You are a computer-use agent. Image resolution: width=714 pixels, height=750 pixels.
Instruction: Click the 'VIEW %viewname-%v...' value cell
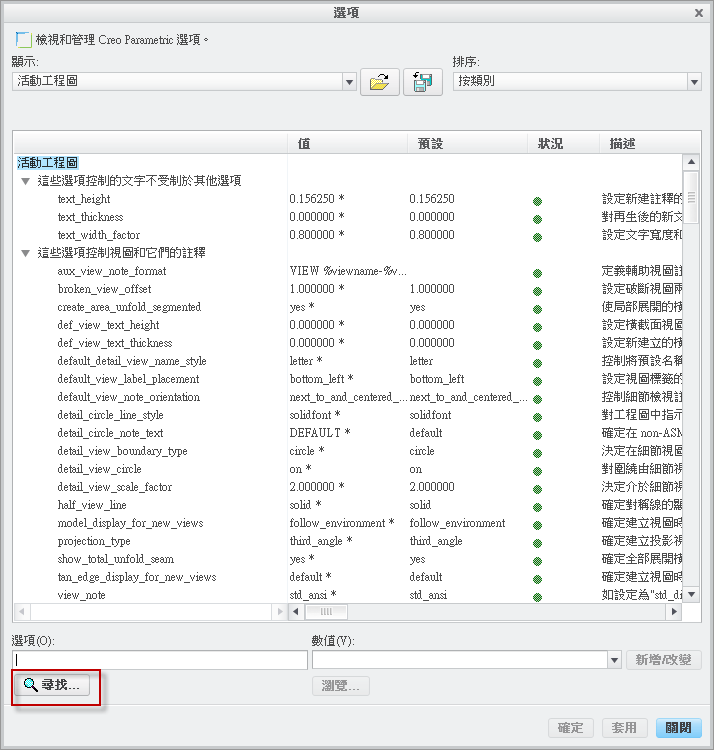pos(348,271)
